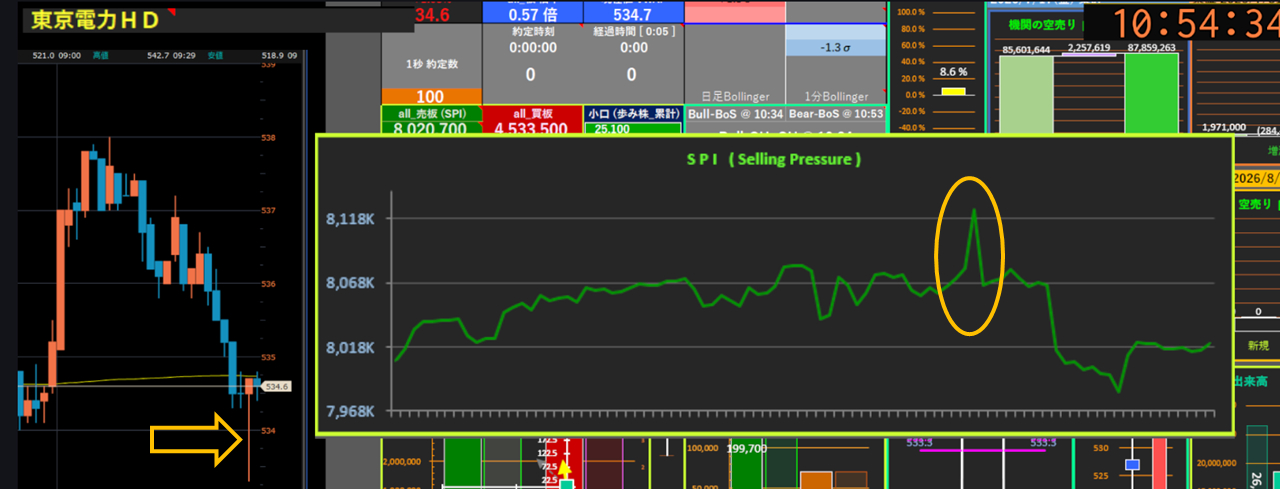This screenshot has height=489, width=1280.
Task: Click the Bull-BoS @ 10:34 cell
Action: coord(735,114)
